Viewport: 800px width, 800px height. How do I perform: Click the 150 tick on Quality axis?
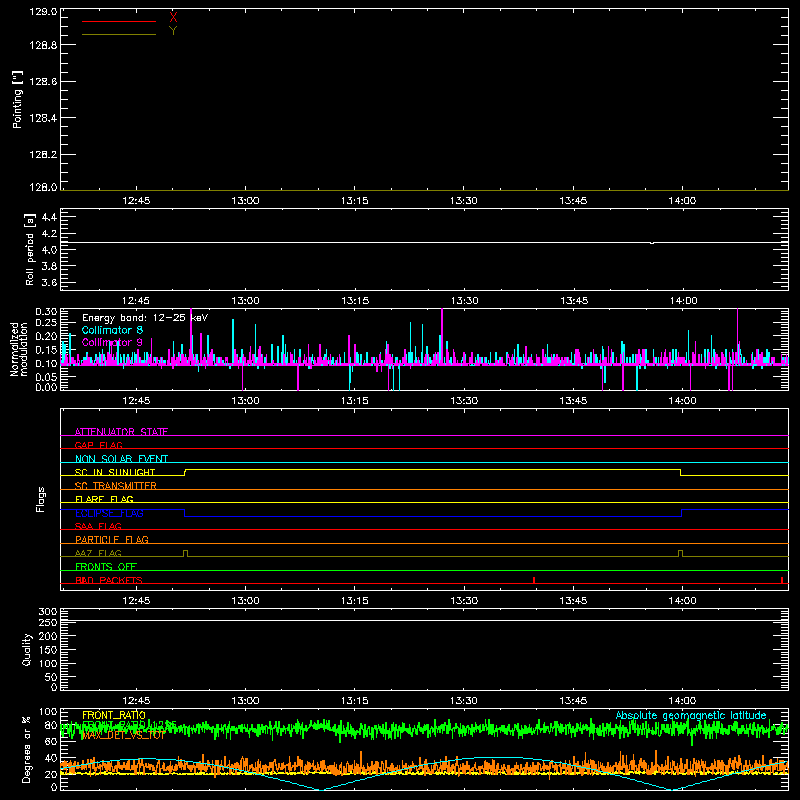click(48, 650)
